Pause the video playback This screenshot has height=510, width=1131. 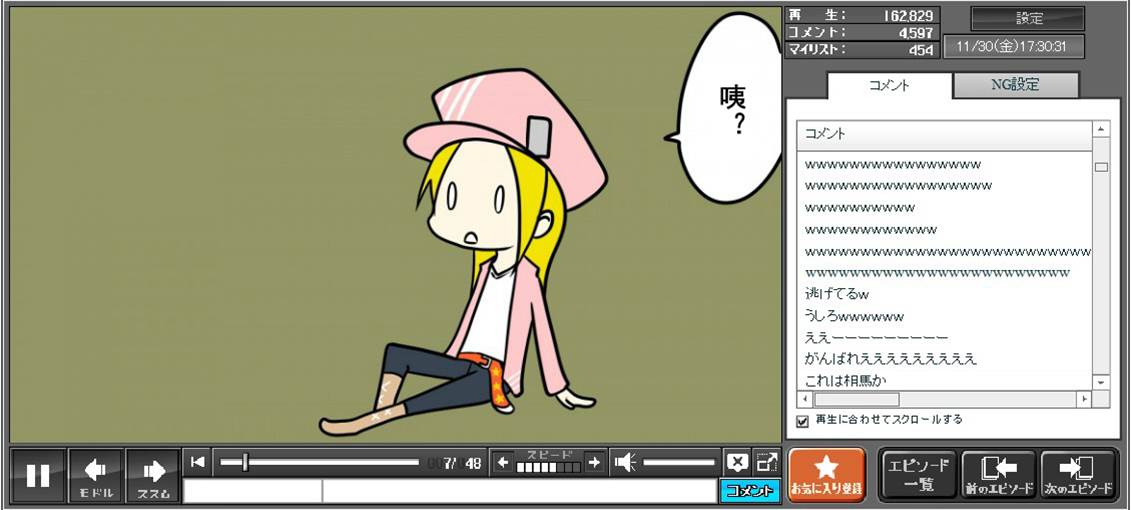[x=38, y=475]
